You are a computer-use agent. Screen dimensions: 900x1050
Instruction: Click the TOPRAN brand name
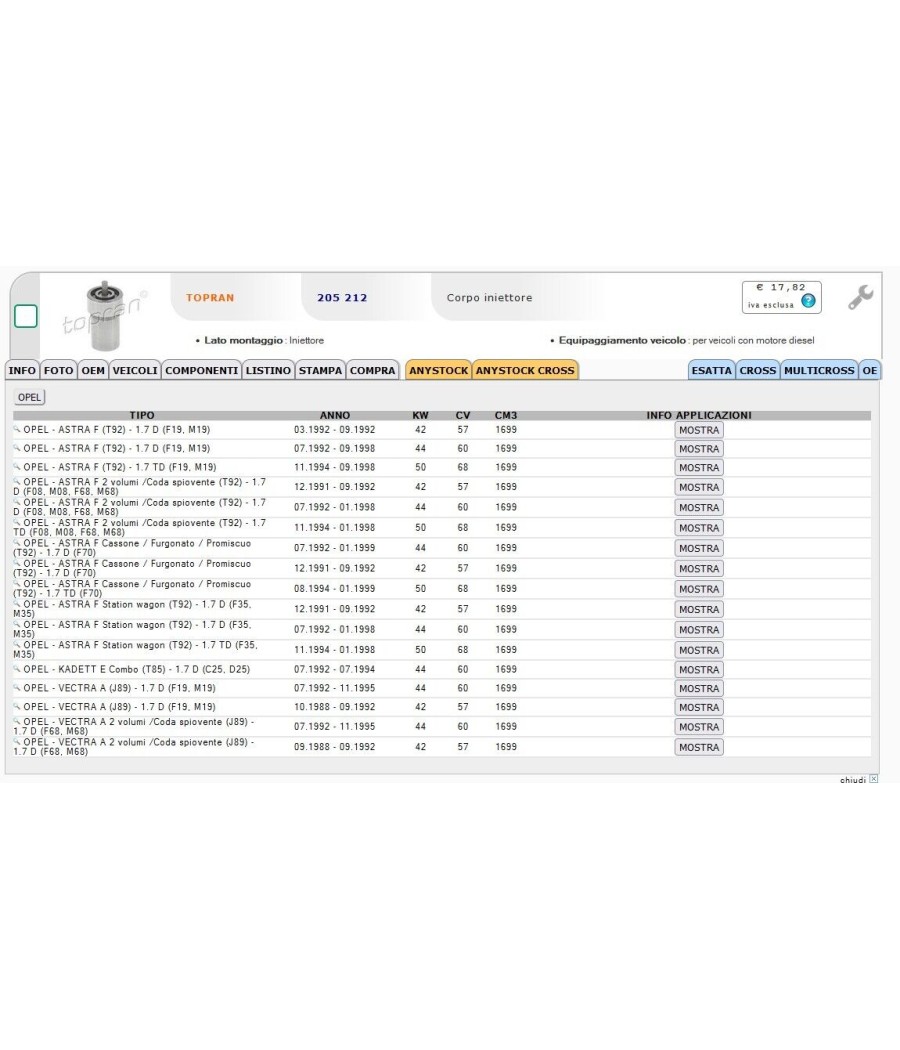[210, 297]
